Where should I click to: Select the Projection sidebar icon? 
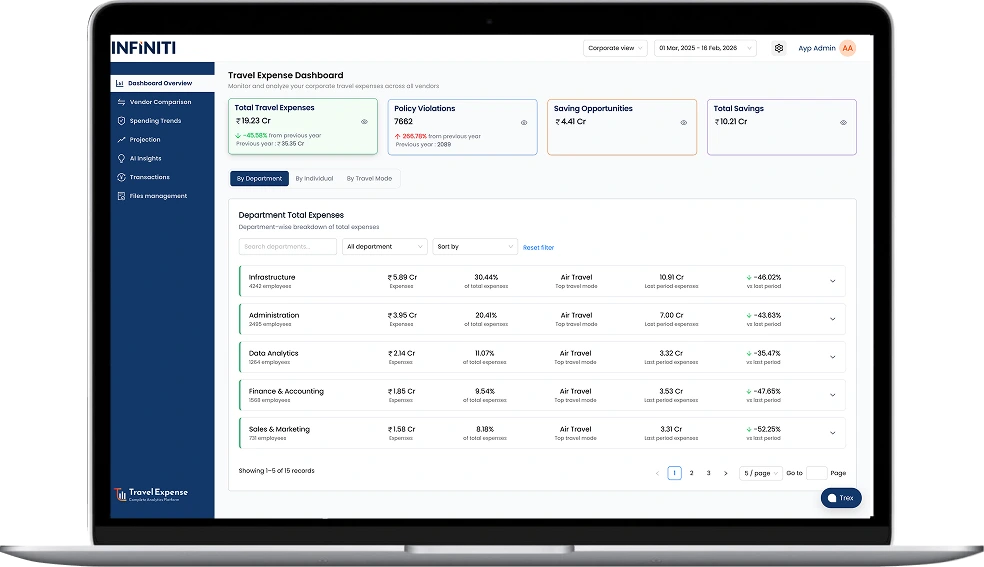pyautogui.click(x=120, y=140)
